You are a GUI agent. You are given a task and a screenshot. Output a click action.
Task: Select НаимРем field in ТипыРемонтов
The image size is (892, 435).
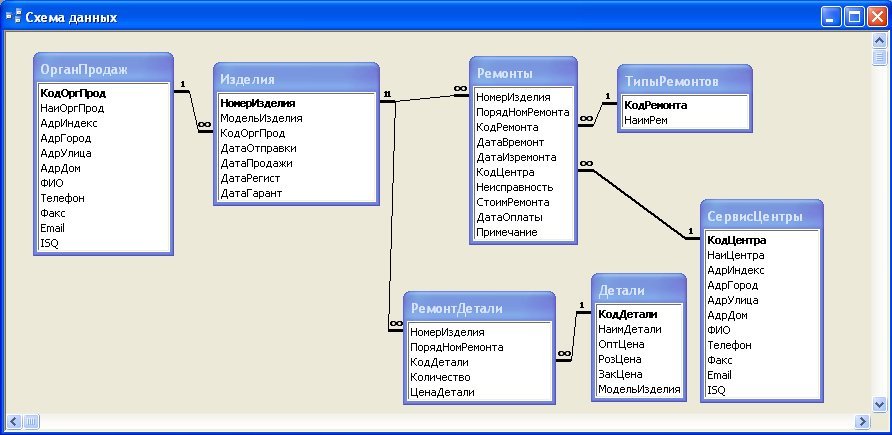646,119
